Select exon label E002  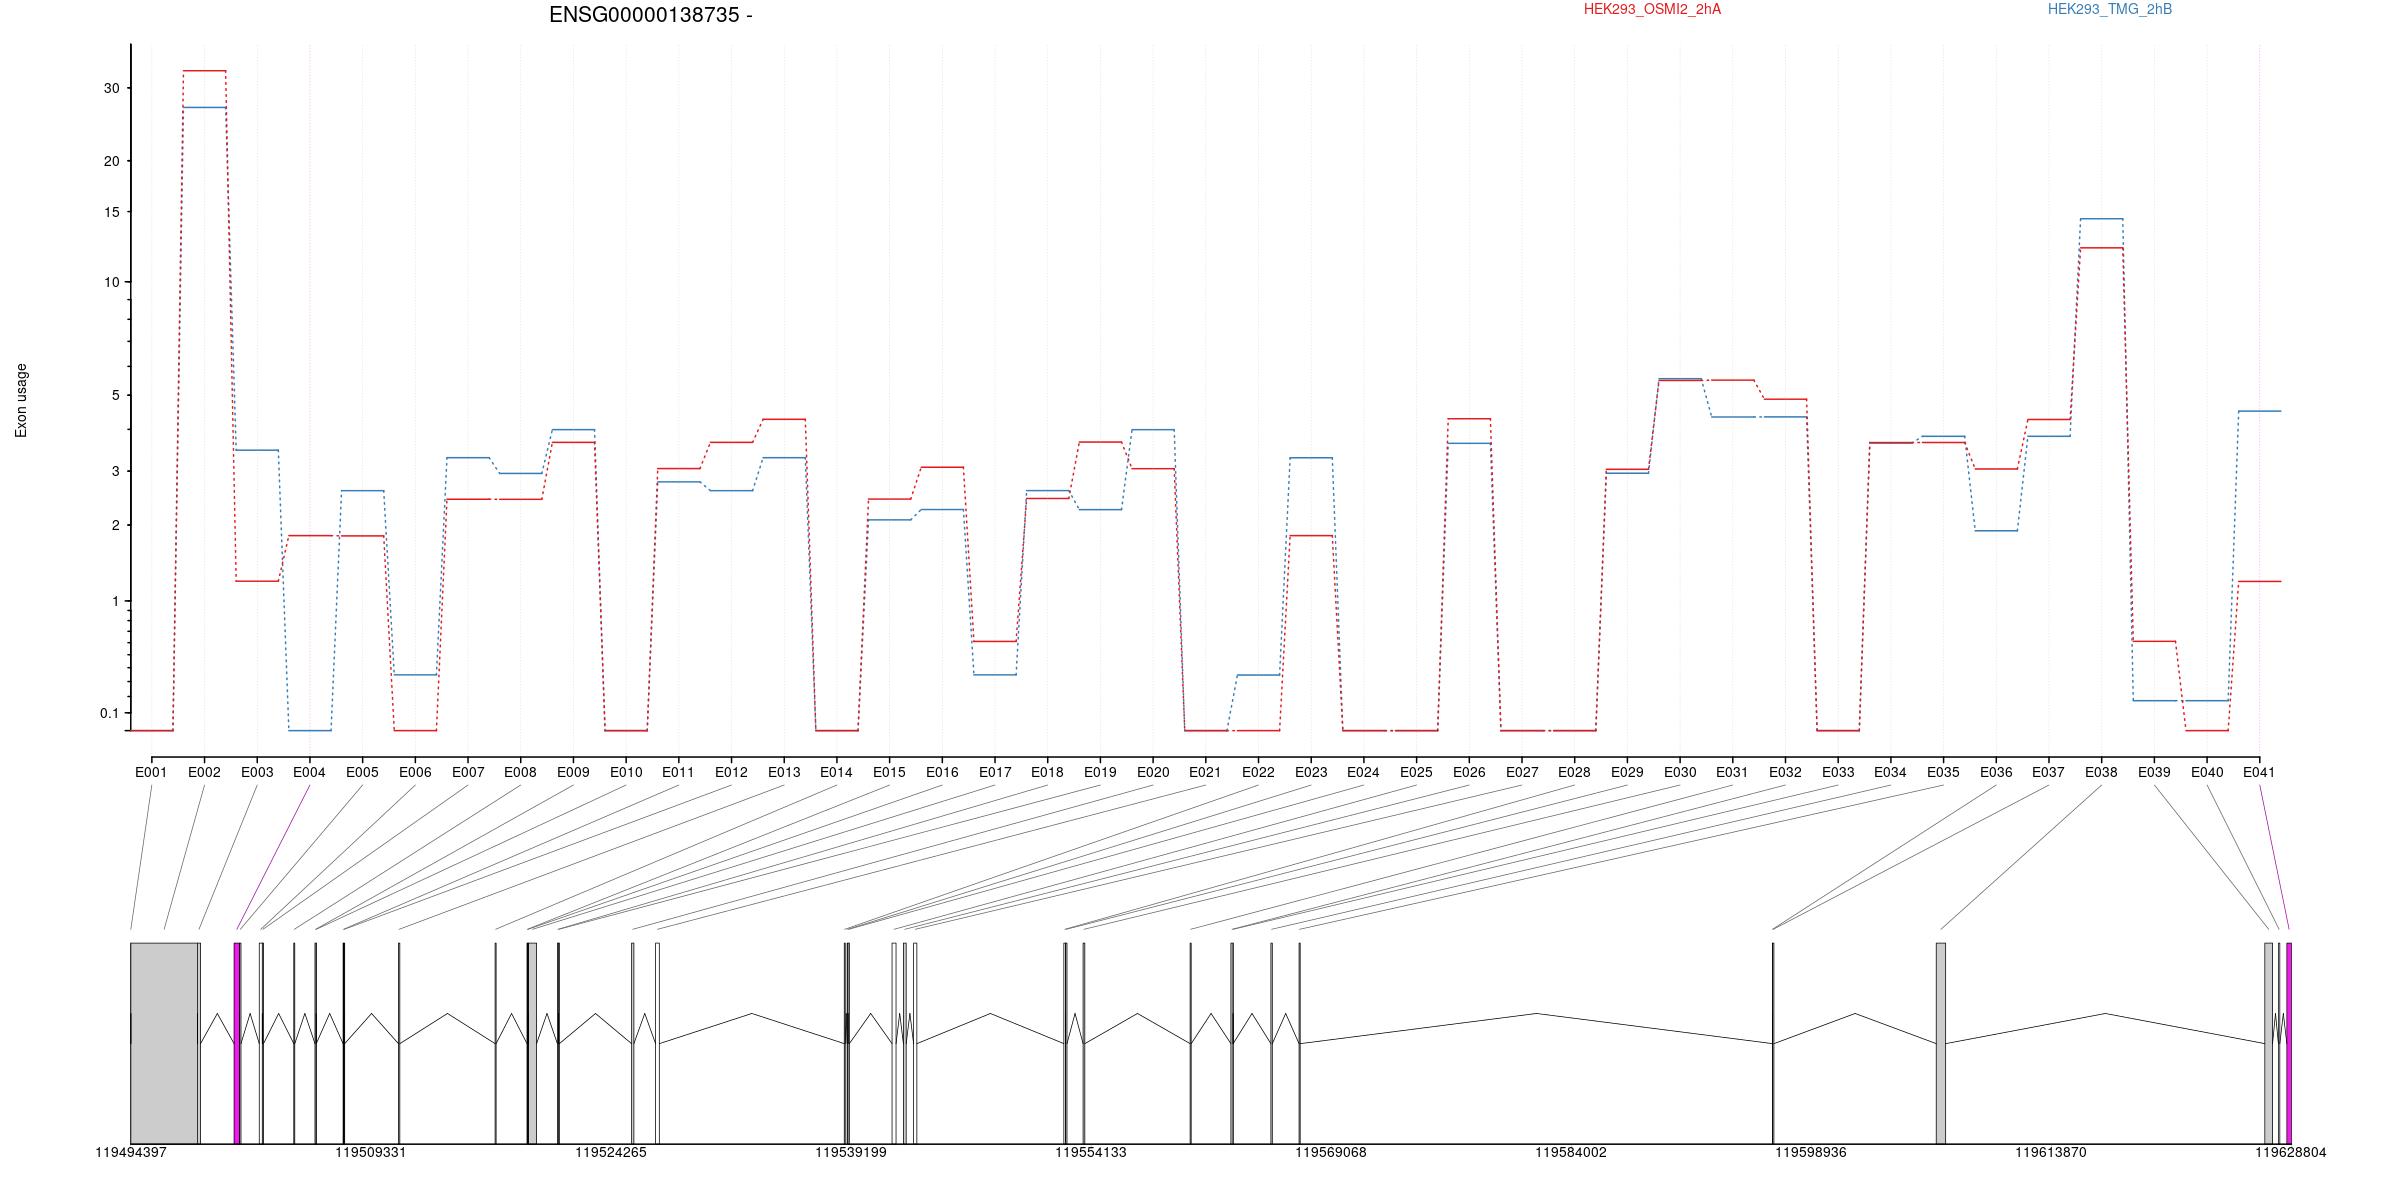(204, 772)
